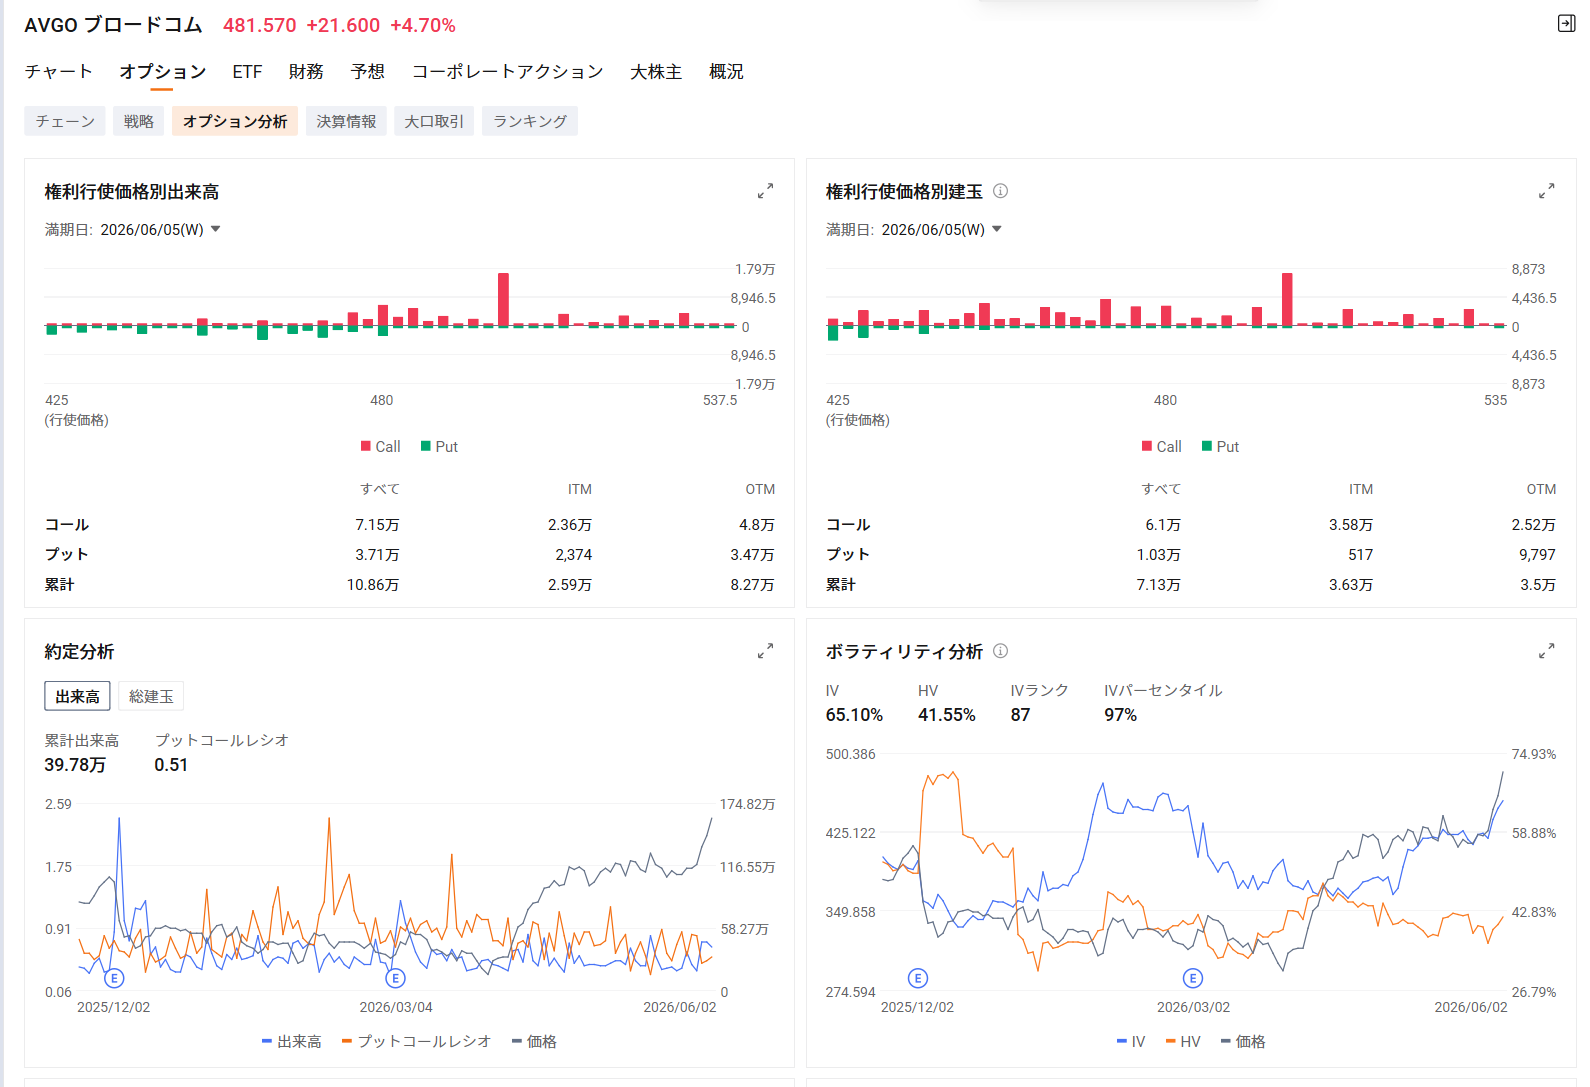
Task: Click the first earnings E marker in 約定分析 chart
Action: click(114, 978)
